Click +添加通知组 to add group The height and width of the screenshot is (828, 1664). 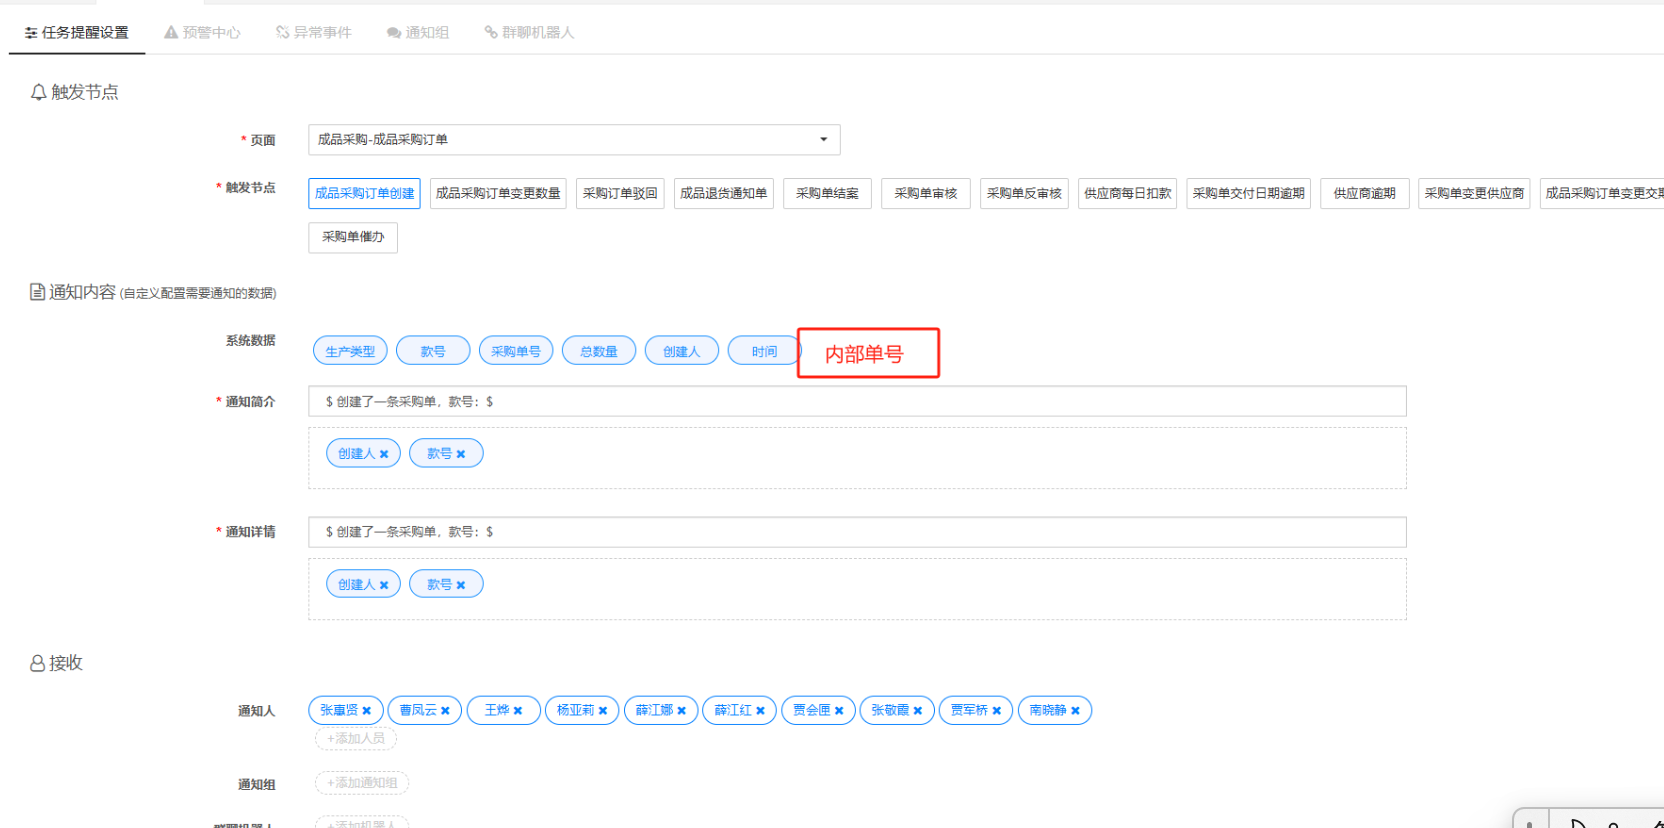point(362,783)
